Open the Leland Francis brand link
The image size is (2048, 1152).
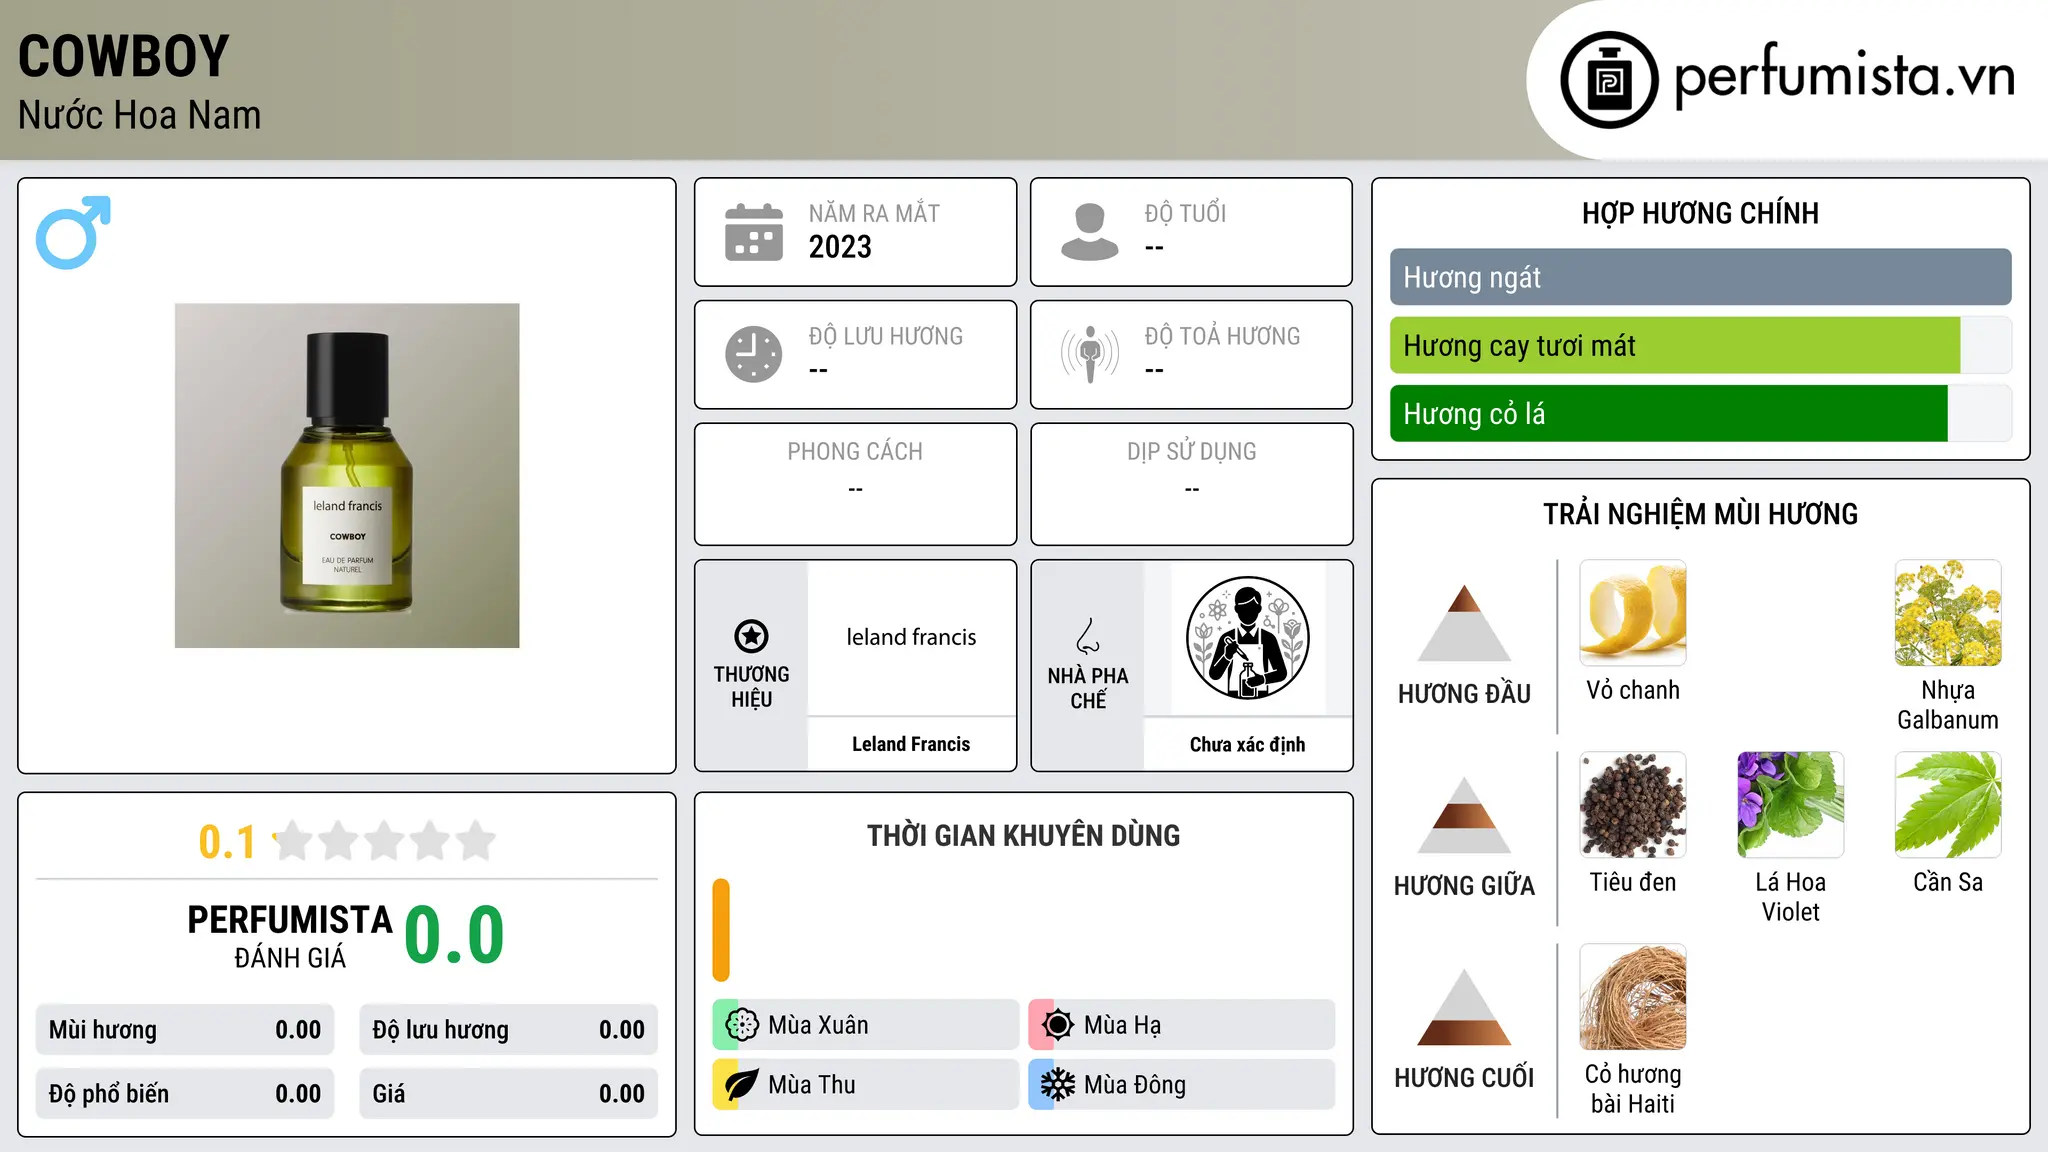pyautogui.click(x=911, y=744)
